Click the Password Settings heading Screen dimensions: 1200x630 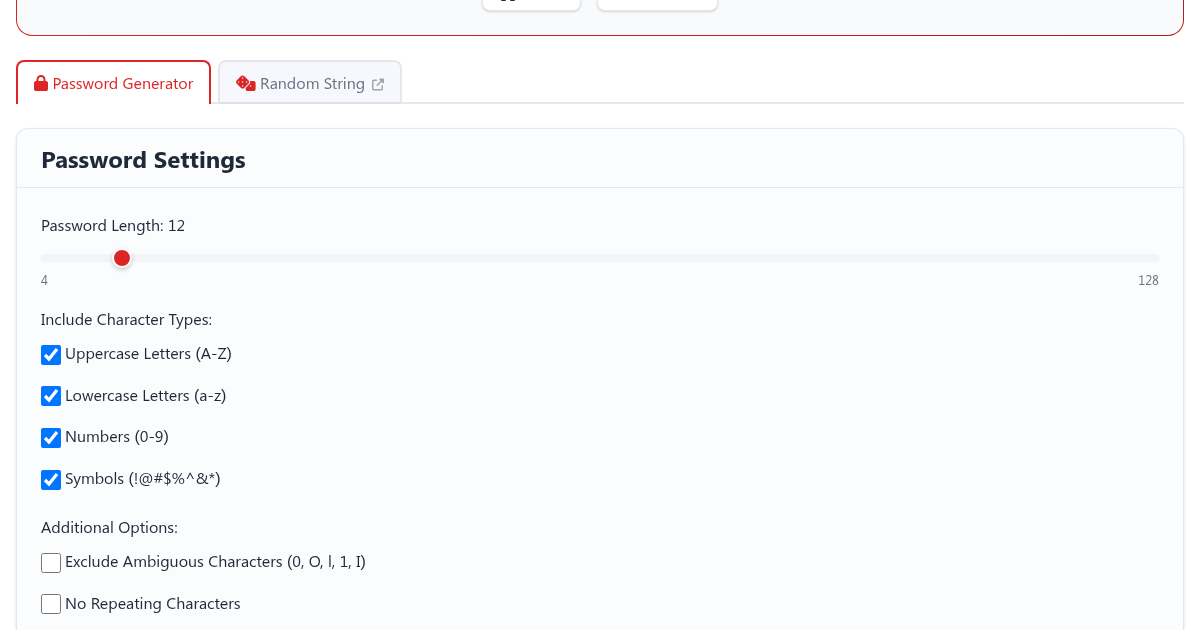(143, 160)
